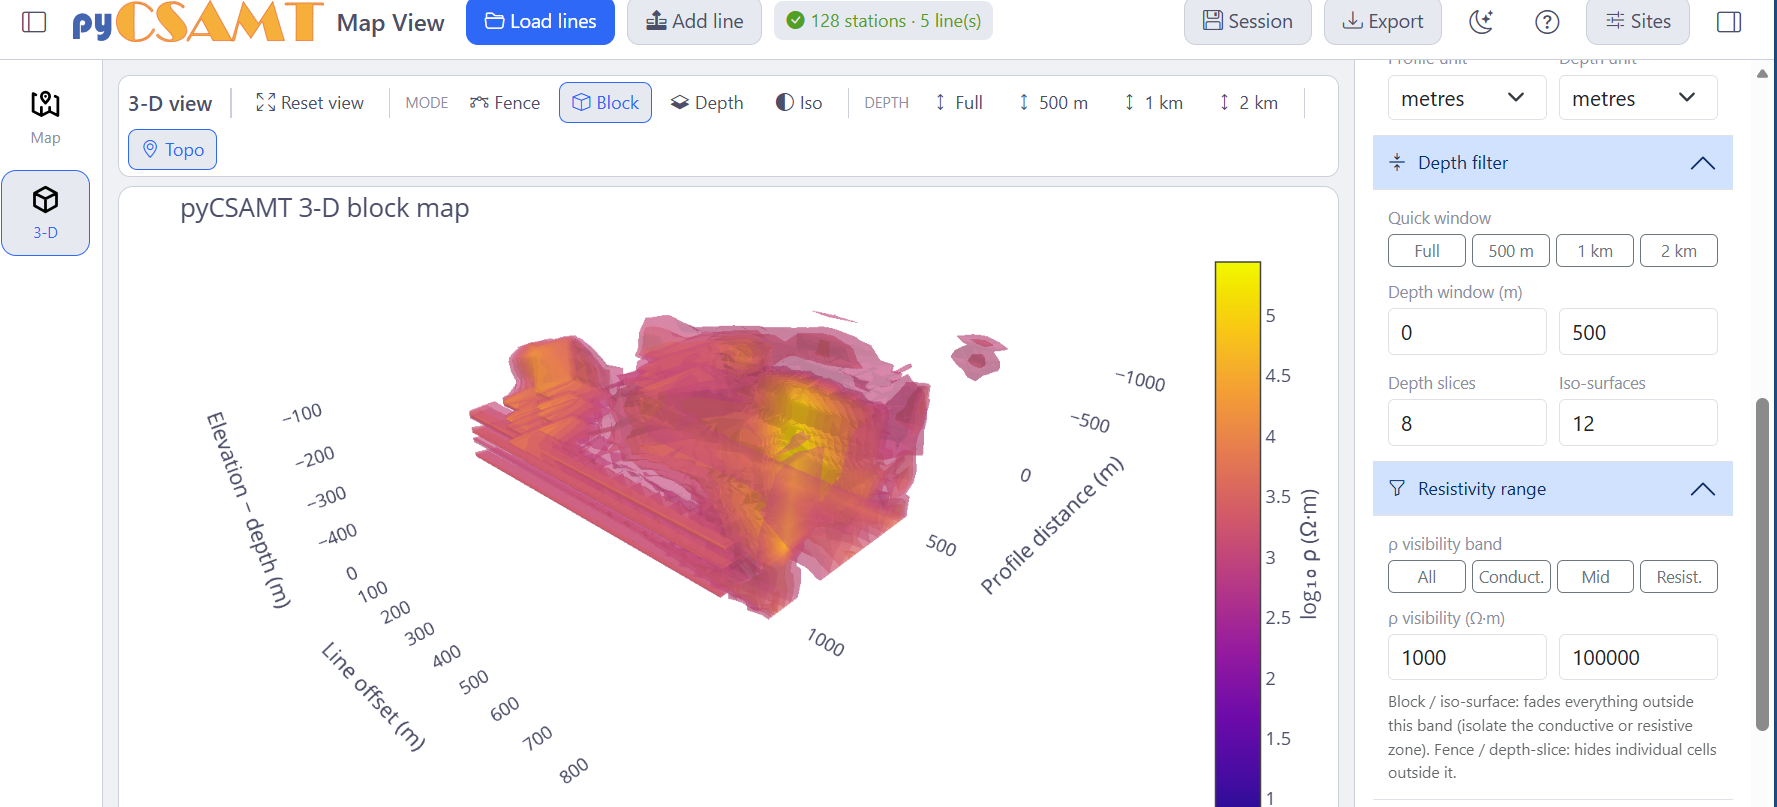Viewport: 1777px width, 807px height.
Task: Click the 128 stations status badge
Action: point(883,21)
